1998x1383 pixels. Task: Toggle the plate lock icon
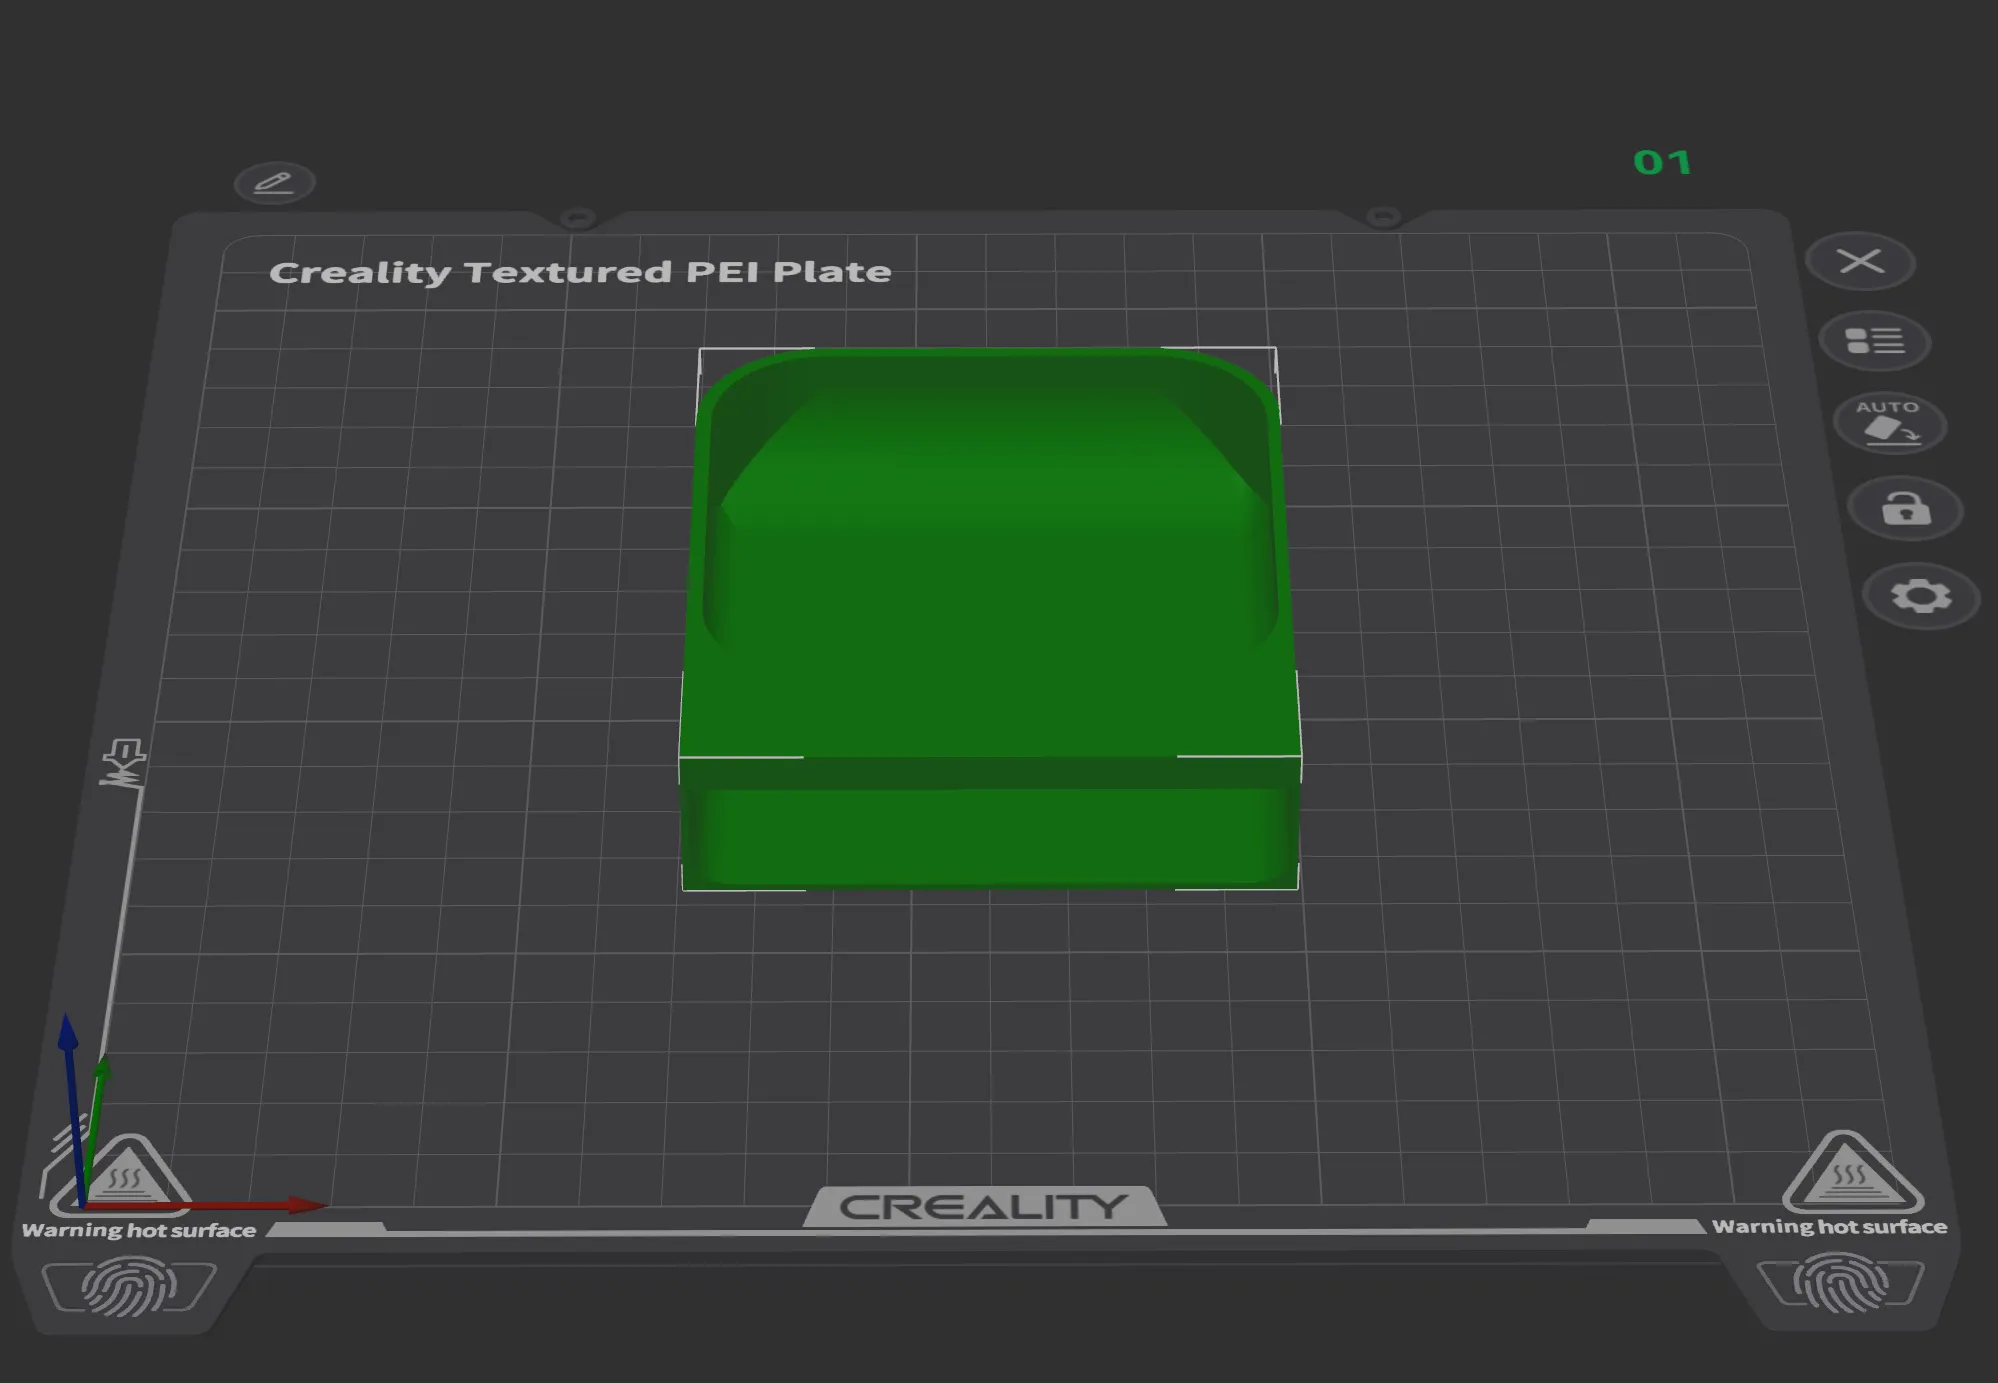click(x=1906, y=509)
